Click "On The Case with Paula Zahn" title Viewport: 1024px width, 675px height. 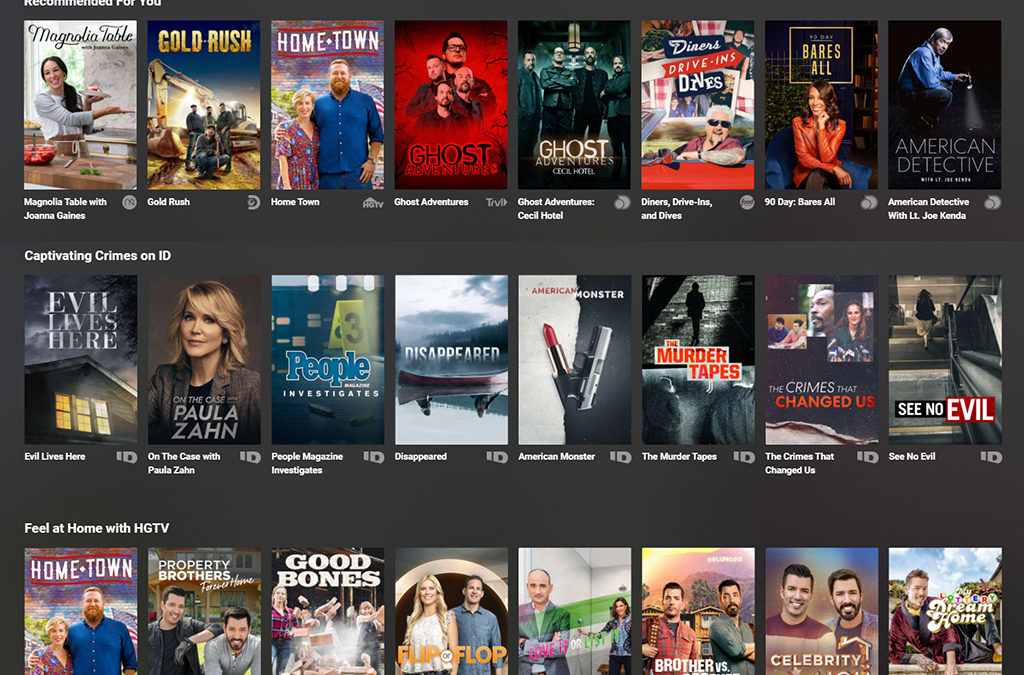[184, 463]
